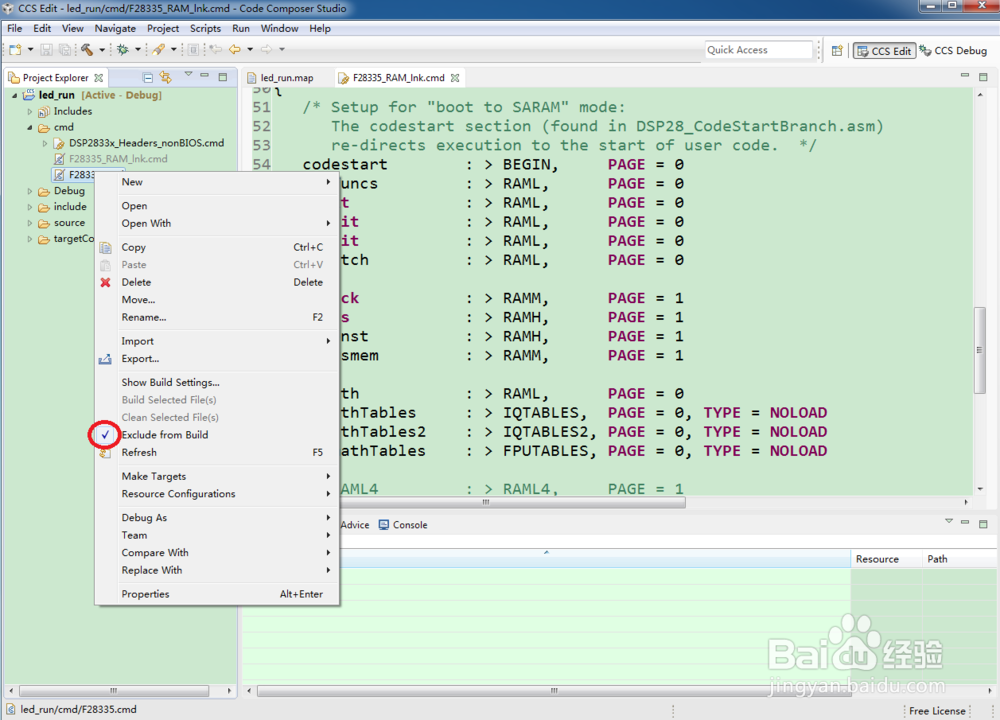Viewport: 1000px width, 720px height.
Task: Close the F28335_RAM_lnk.cmd editor tab
Action: pos(455,78)
